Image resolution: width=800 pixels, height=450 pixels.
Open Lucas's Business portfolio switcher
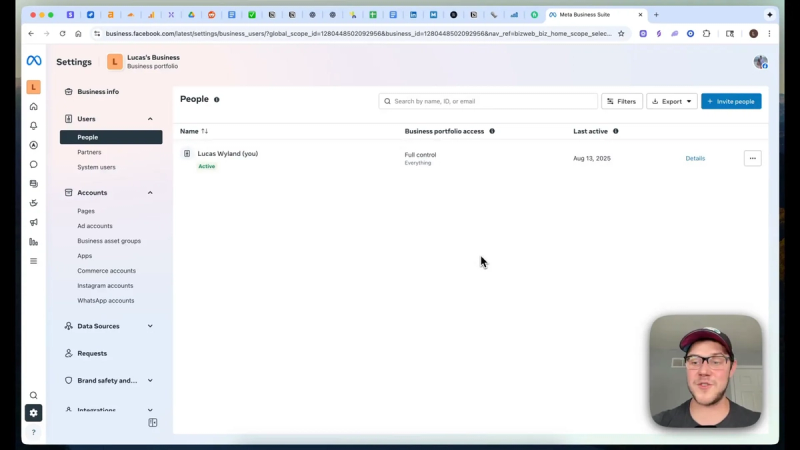(x=143, y=62)
